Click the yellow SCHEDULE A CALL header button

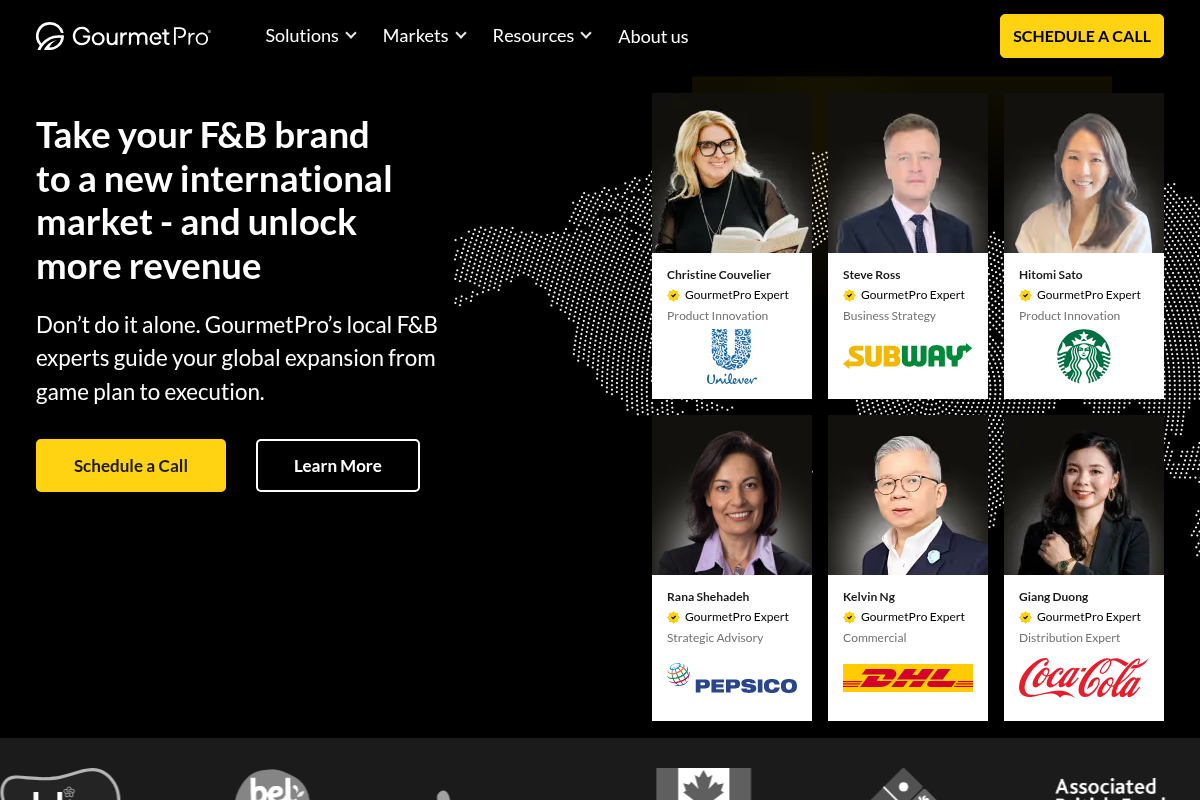1082,36
